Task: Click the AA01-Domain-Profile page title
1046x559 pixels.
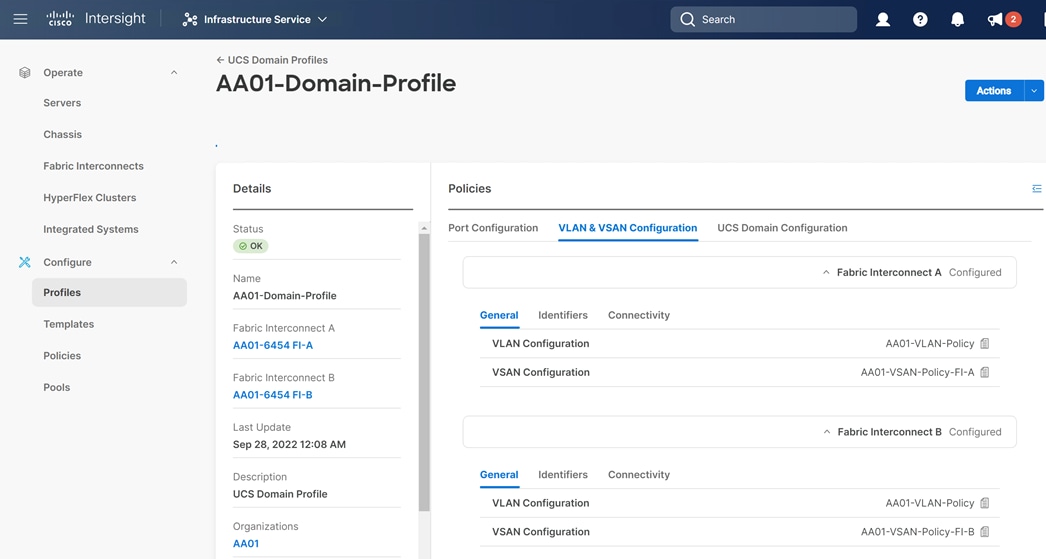Action: coord(336,83)
